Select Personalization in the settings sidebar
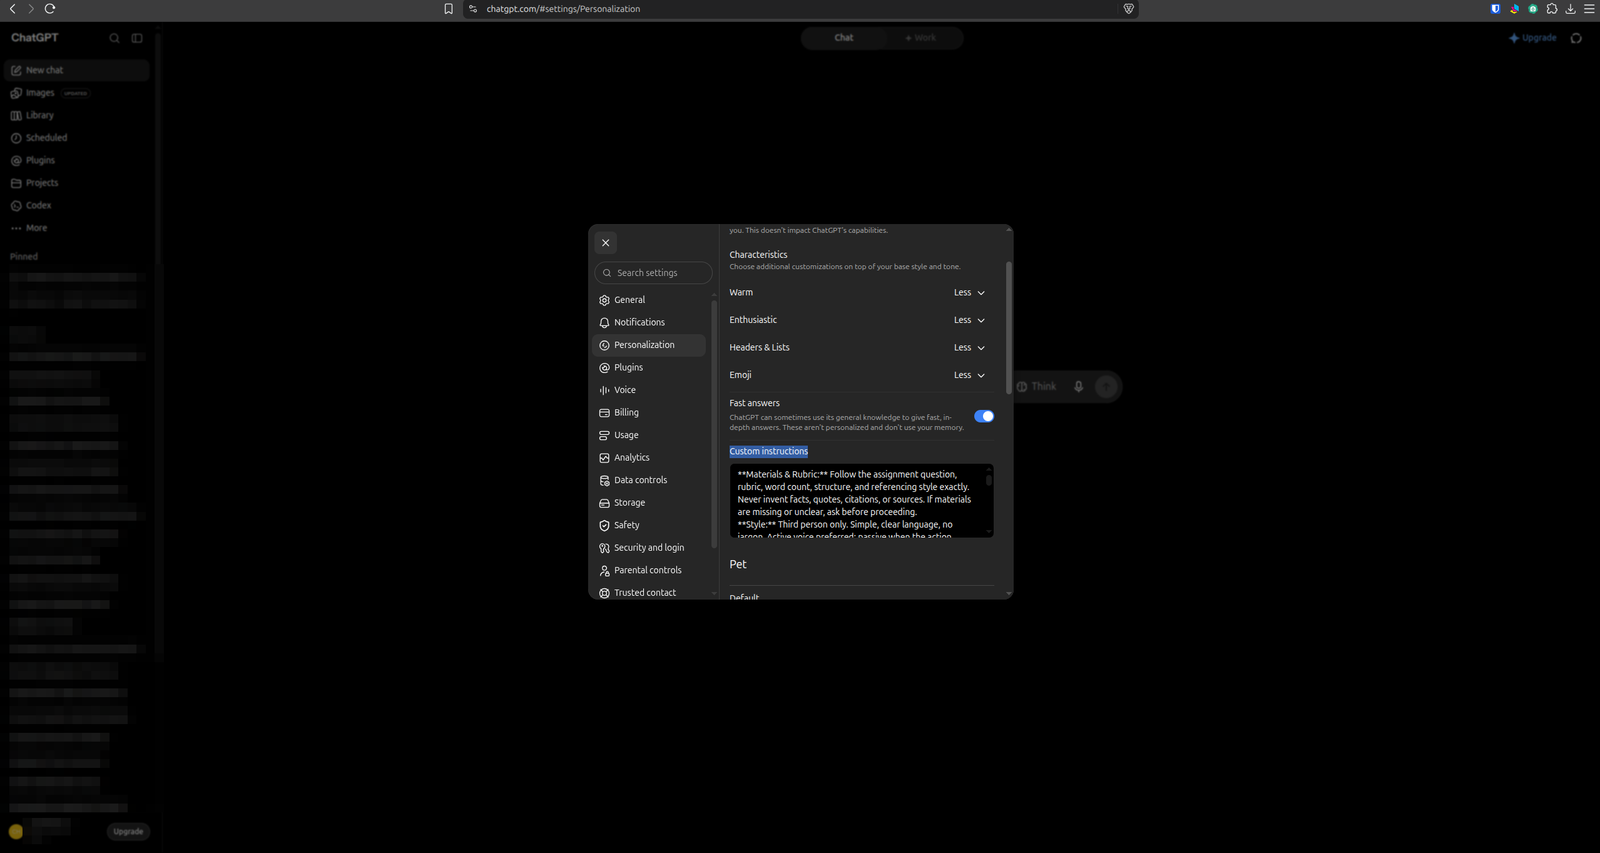This screenshot has height=853, width=1600. pos(649,345)
